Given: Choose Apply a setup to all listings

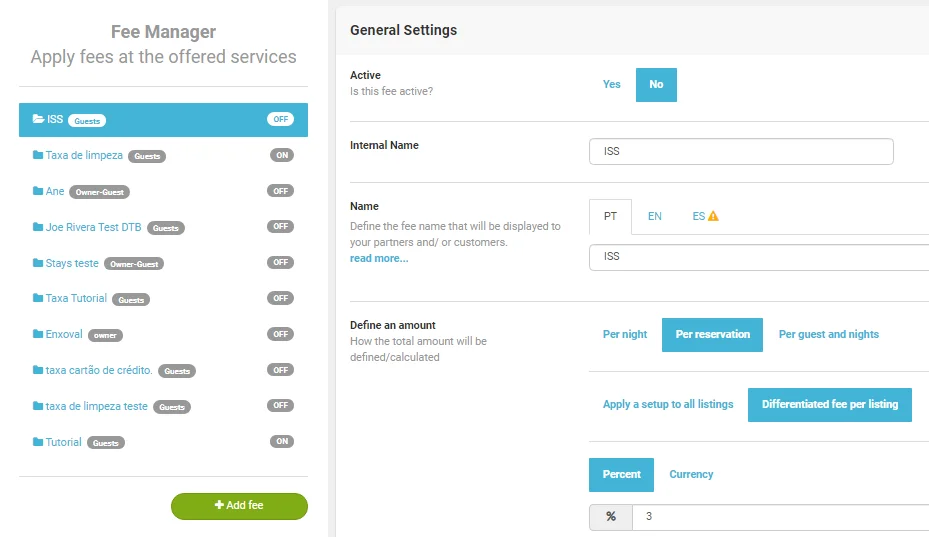Looking at the screenshot, I should (x=668, y=405).
